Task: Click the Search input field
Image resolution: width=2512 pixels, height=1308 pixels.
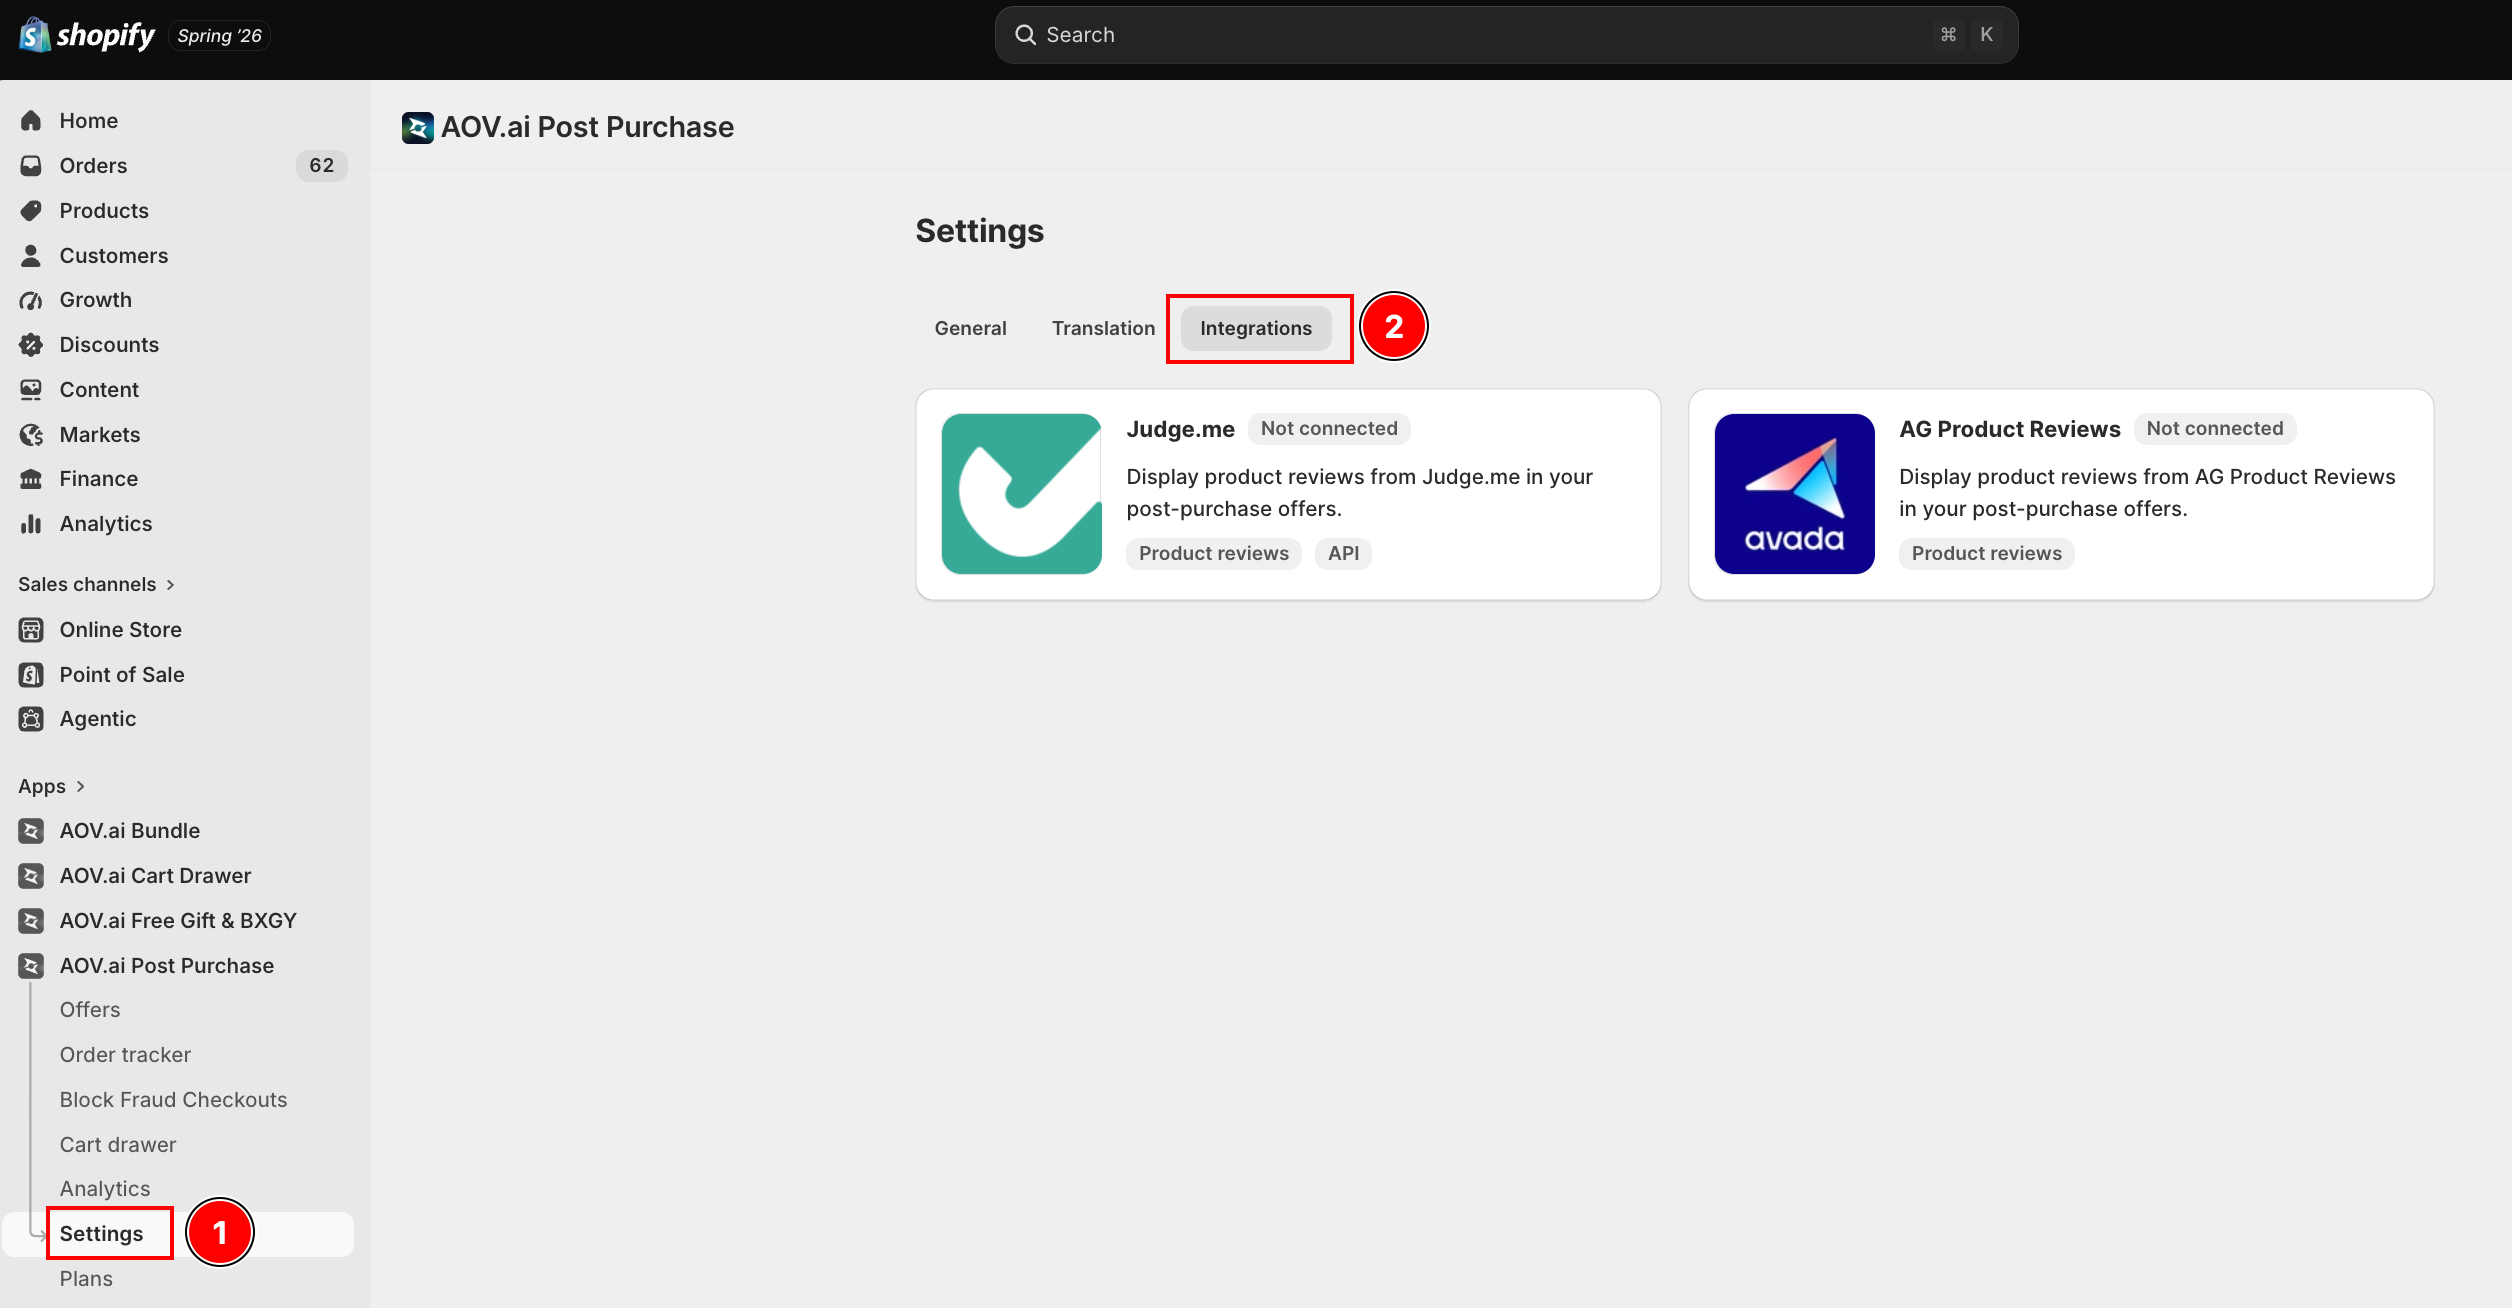Action: coord(1506,35)
